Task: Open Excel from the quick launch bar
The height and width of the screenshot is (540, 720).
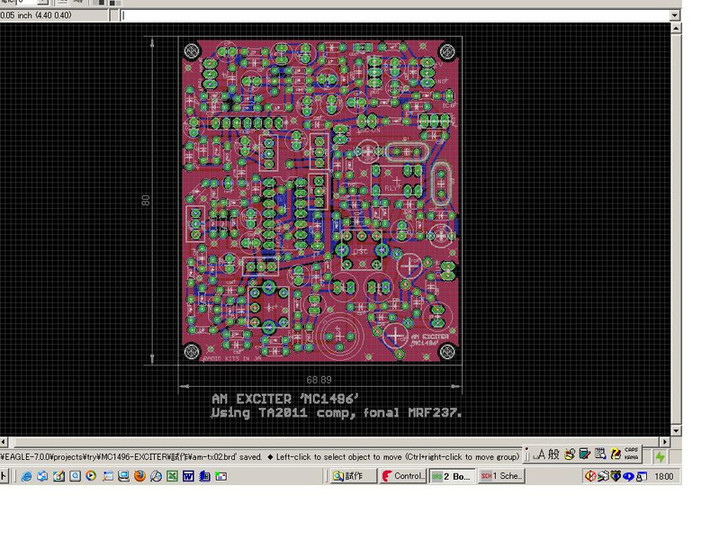Action: click(171, 477)
